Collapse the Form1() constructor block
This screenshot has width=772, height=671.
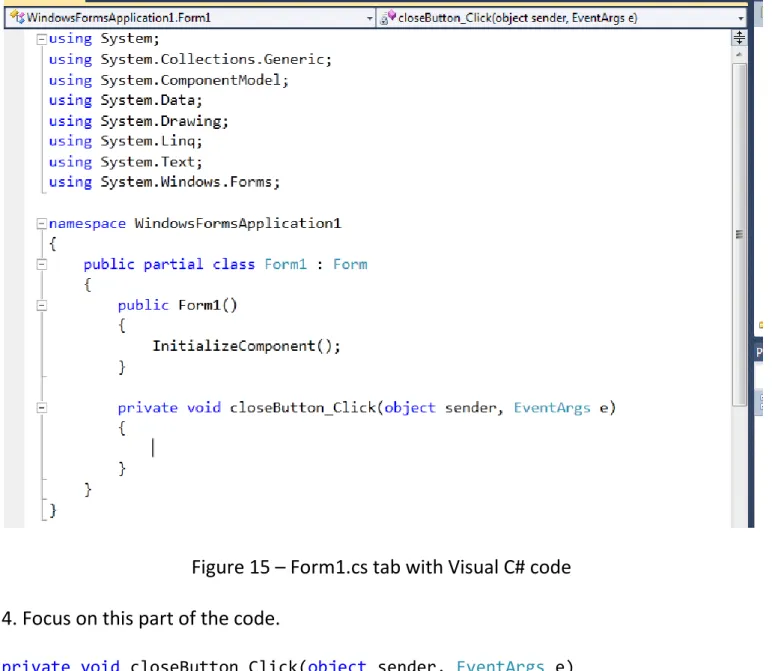point(42,306)
